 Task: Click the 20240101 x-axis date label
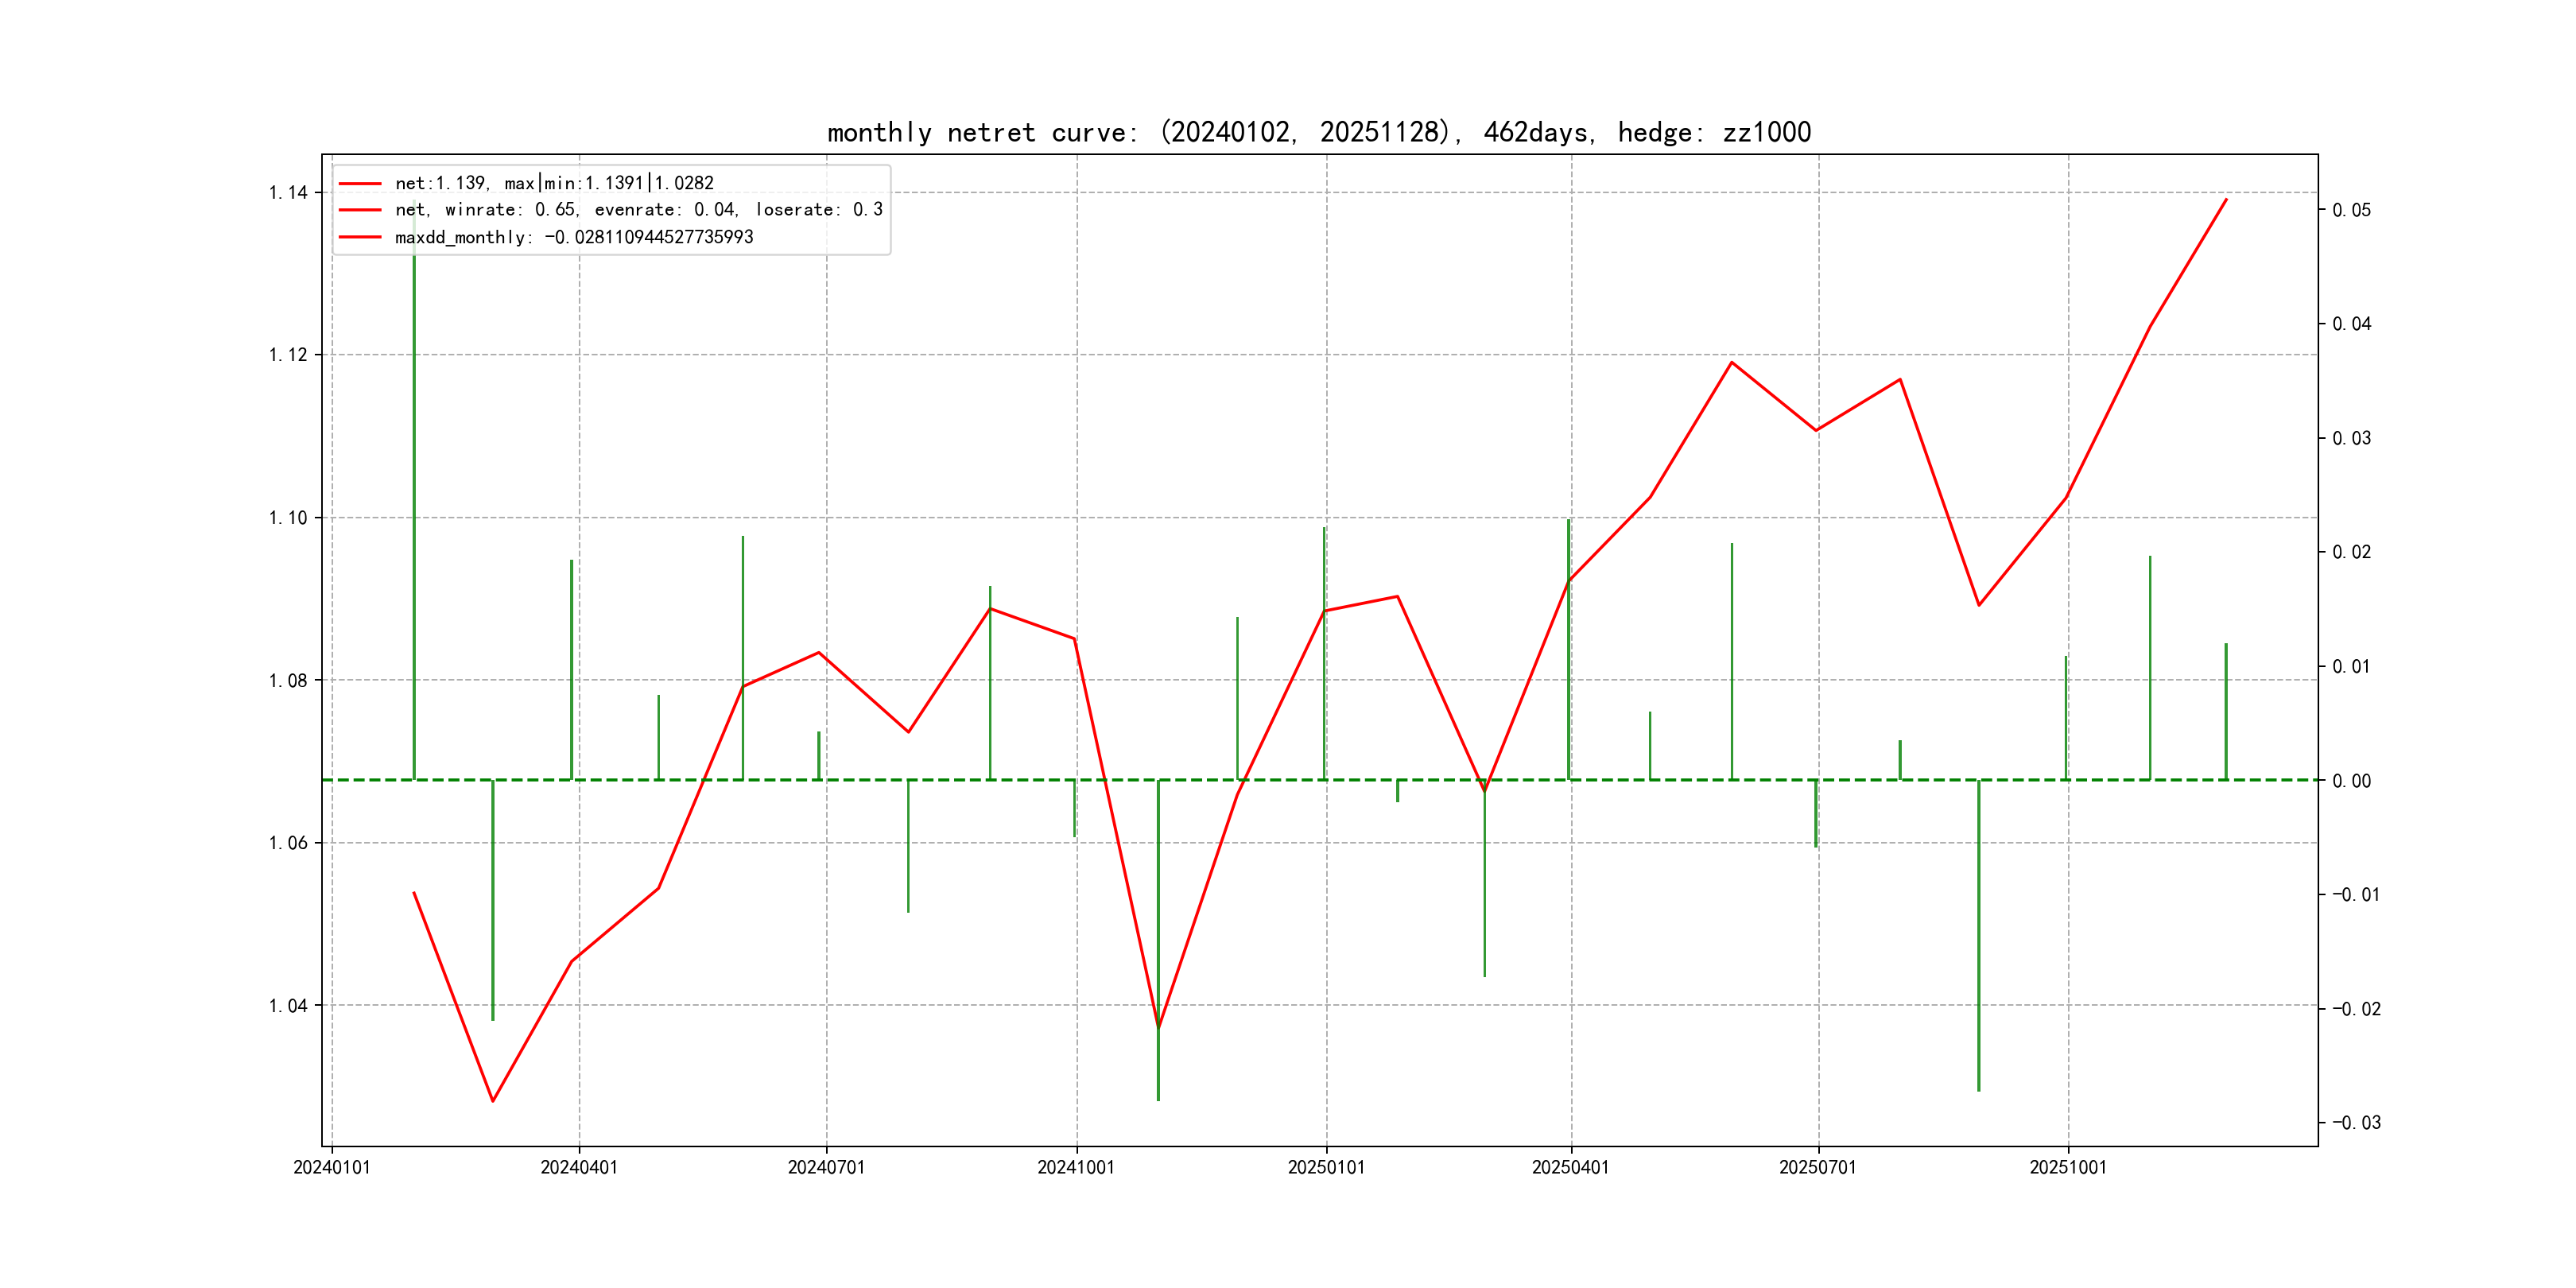pyautogui.click(x=332, y=1167)
